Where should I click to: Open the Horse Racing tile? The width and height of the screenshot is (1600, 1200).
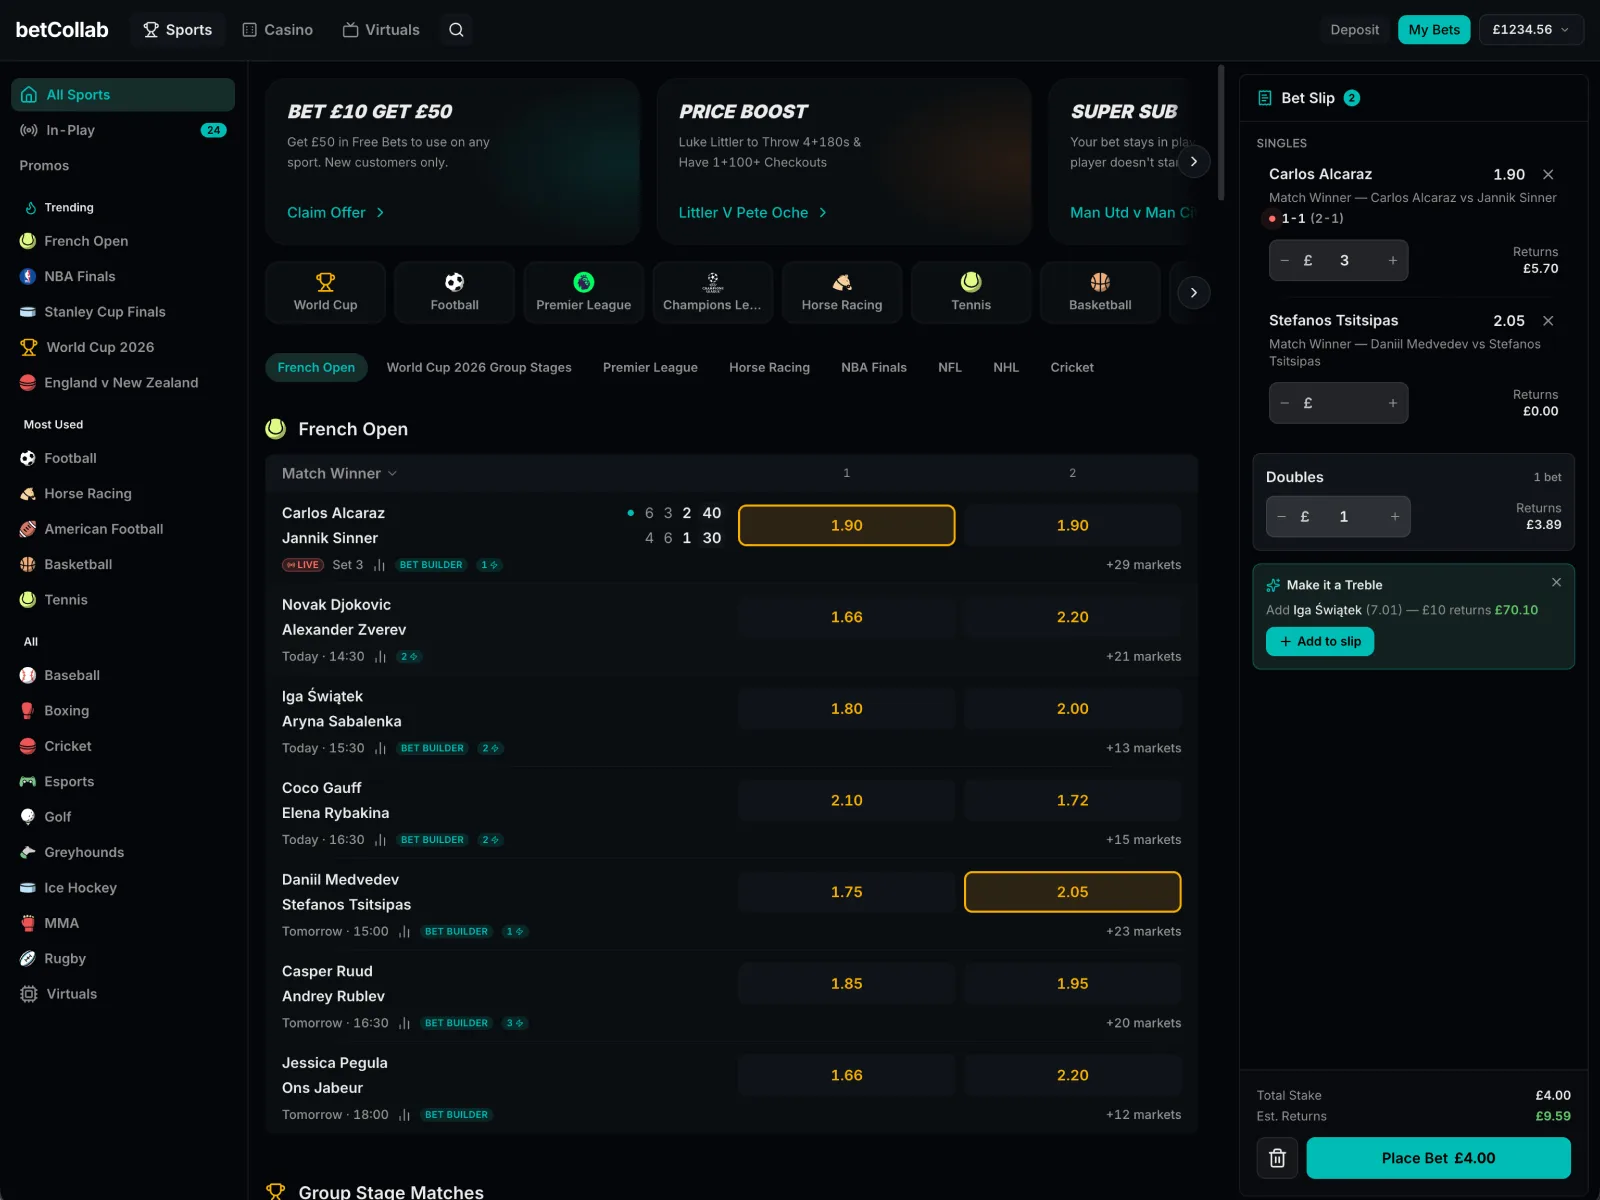(x=842, y=292)
